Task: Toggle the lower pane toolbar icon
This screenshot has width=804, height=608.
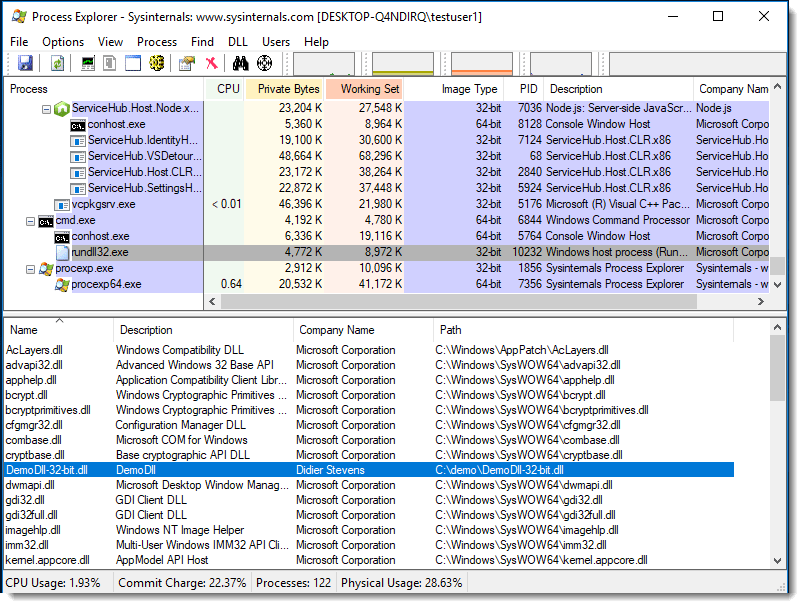Action: (133, 63)
